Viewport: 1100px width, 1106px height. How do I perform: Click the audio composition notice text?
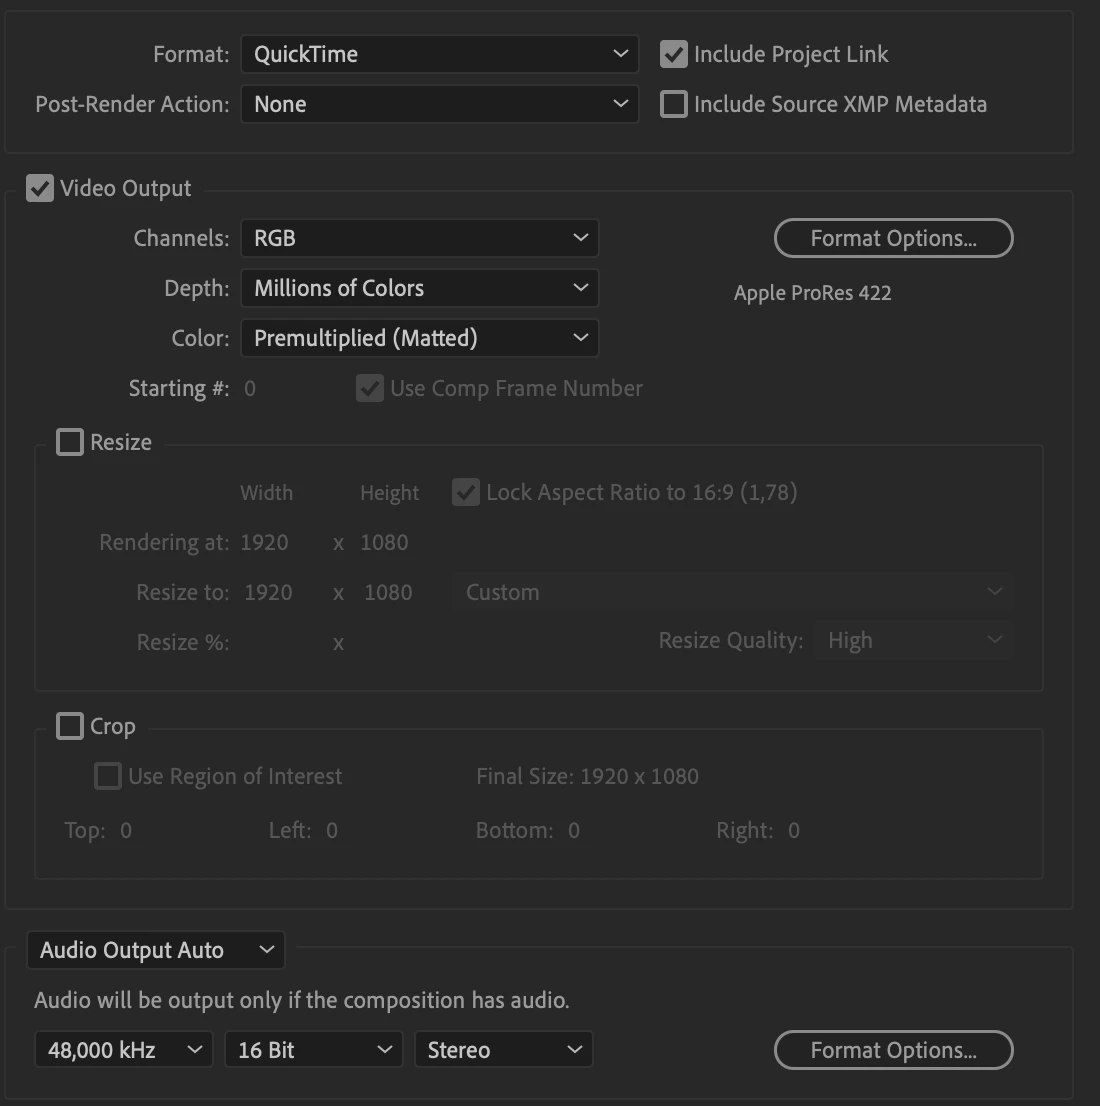pyautogui.click(x=302, y=1000)
